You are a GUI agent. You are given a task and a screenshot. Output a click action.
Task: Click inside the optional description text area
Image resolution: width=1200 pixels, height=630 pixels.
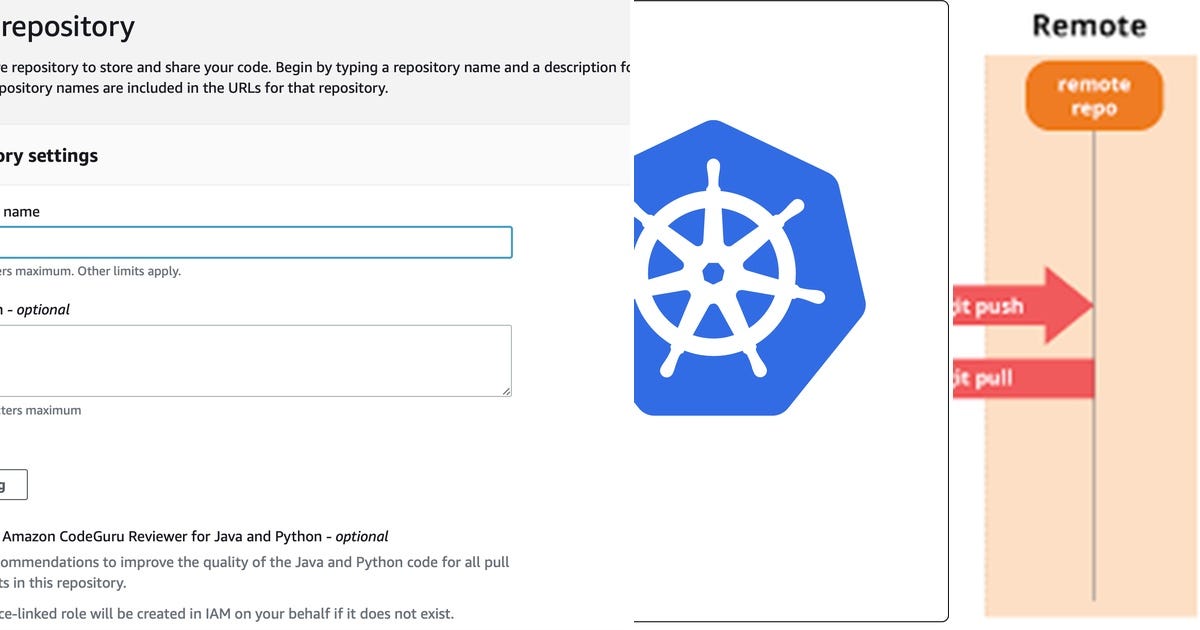pyautogui.click(x=256, y=360)
